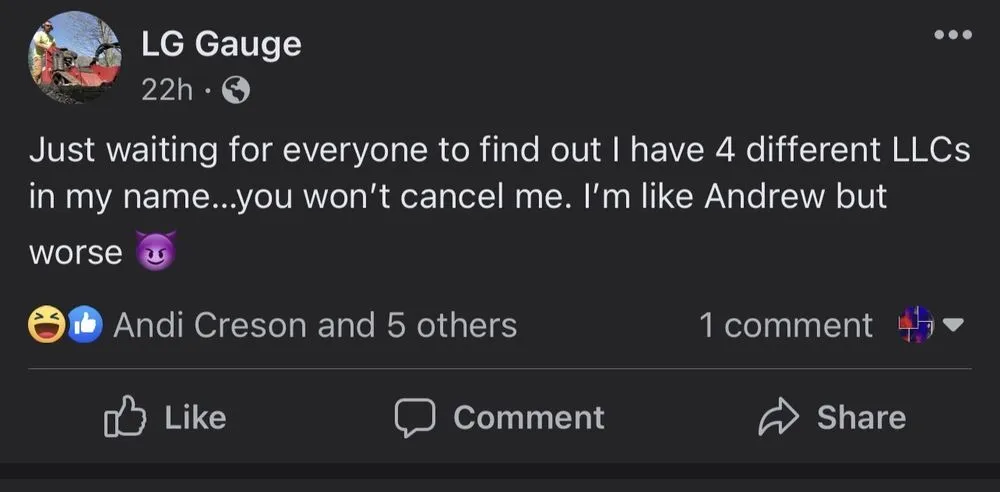The width and height of the screenshot is (1000, 492).
Task: Tap the thumbs-up icon on Like button
Action: (x=123, y=417)
